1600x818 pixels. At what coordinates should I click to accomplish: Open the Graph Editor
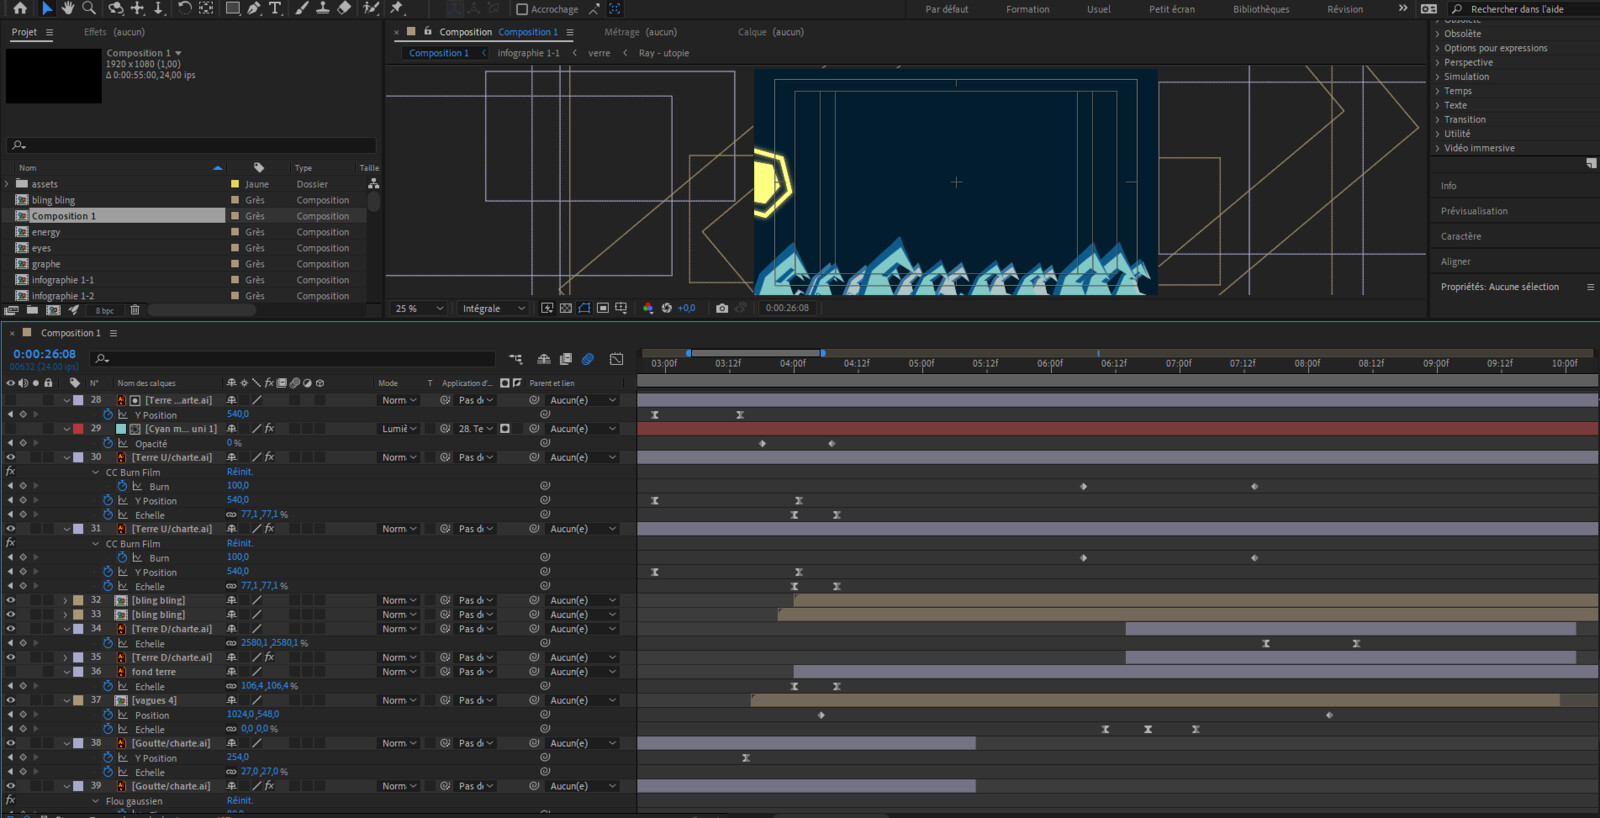point(616,359)
